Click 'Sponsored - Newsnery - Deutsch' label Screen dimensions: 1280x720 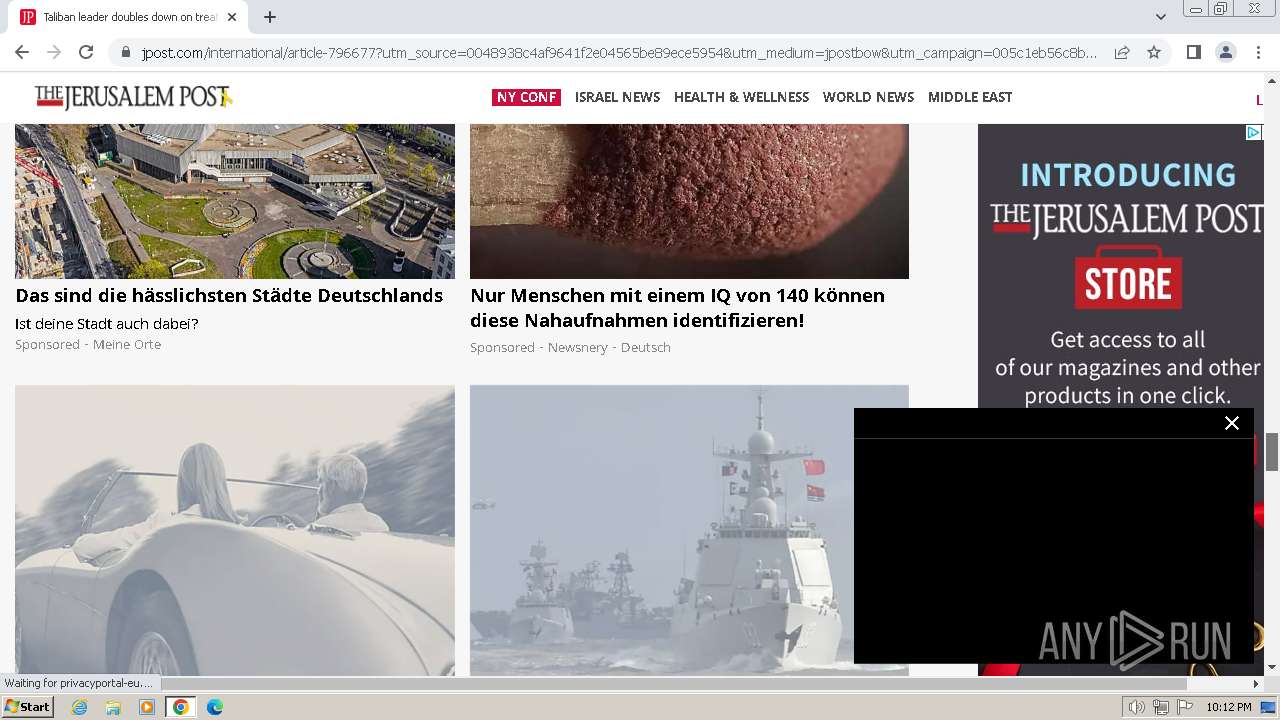click(570, 347)
